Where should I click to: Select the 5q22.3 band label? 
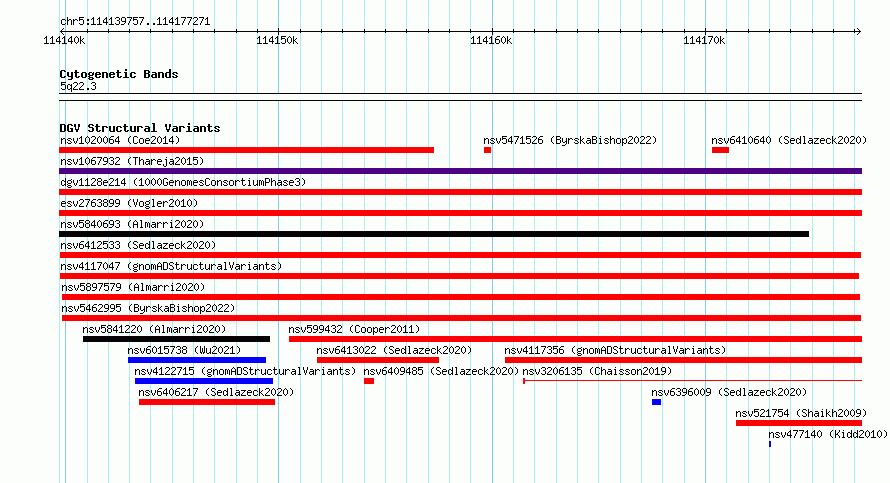point(78,86)
